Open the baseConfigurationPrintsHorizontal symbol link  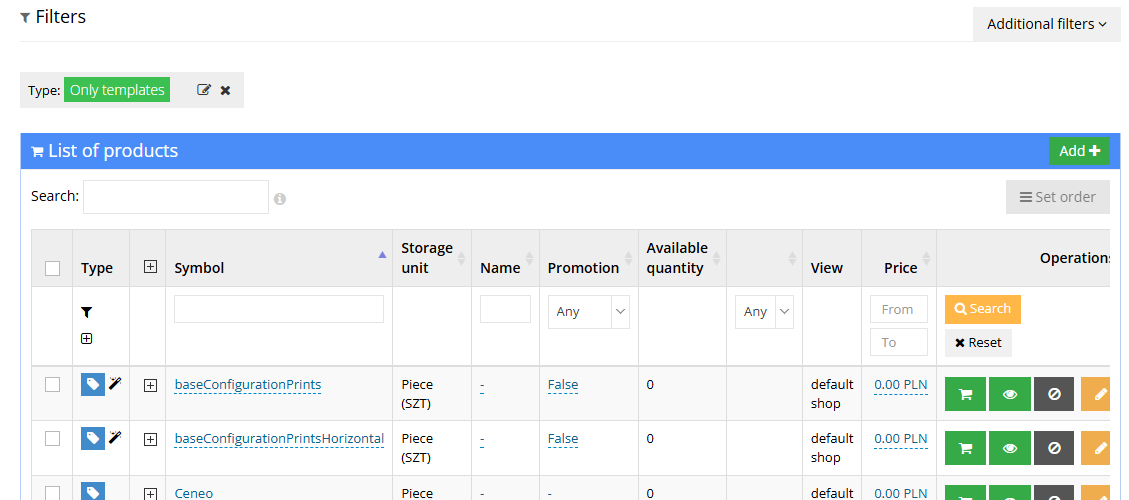[279, 438]
